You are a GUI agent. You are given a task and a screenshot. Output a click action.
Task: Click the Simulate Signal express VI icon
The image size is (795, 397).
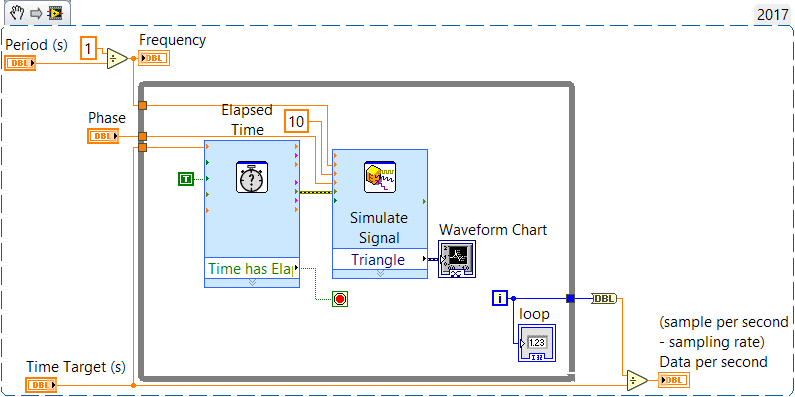380,177
